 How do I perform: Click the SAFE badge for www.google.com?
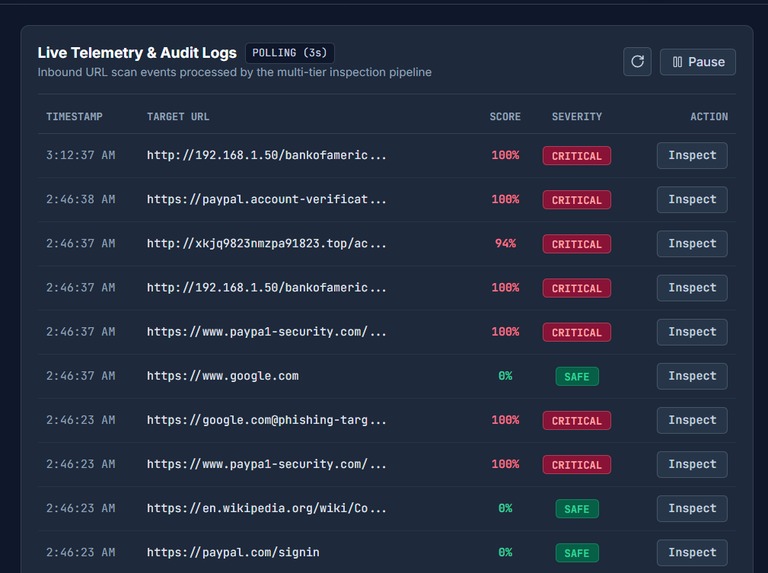coord(577,377)
